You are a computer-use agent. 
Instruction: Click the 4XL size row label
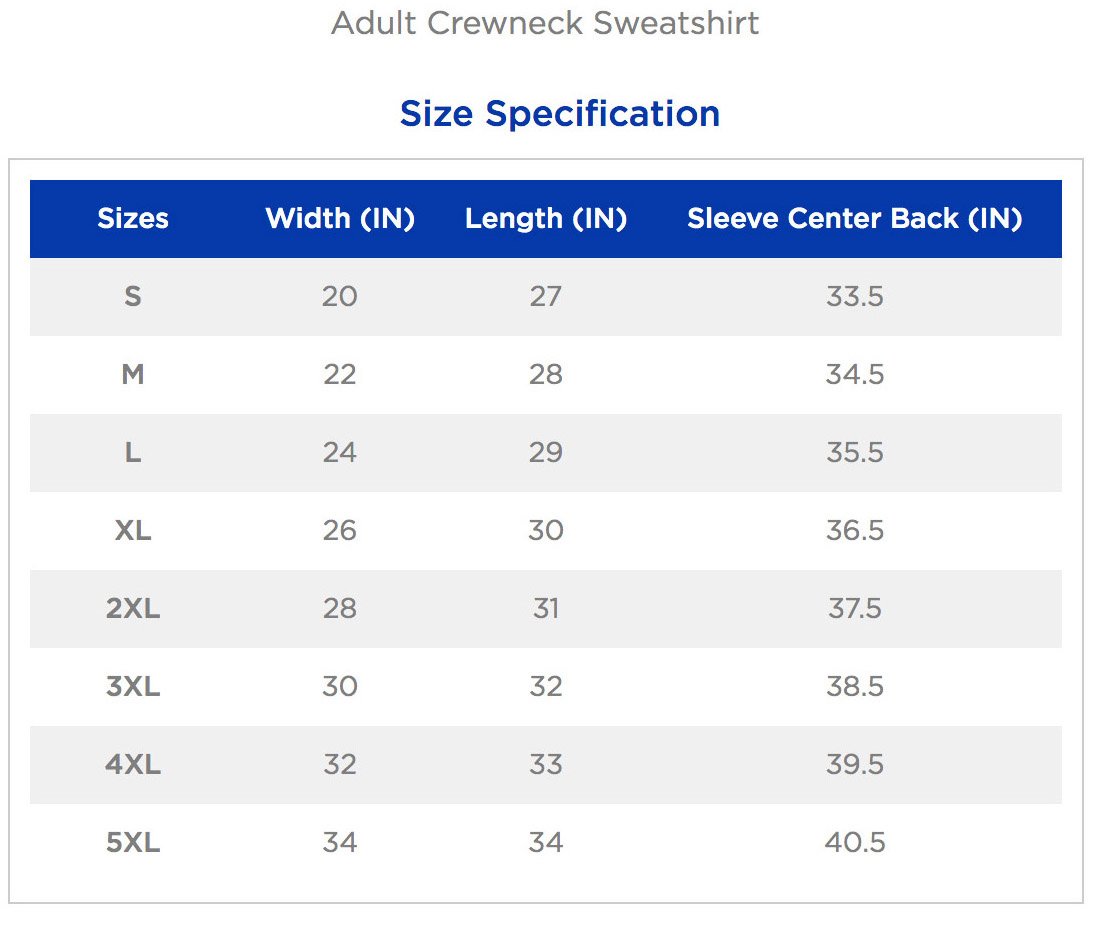pyautogui.click(x=133, y=764)
